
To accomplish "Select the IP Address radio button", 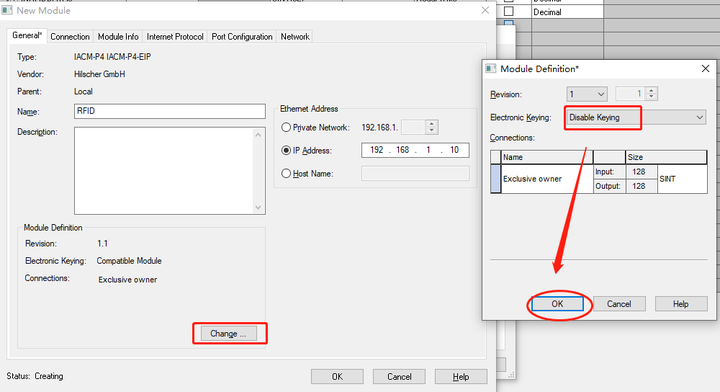I will [x=286, y=150].
